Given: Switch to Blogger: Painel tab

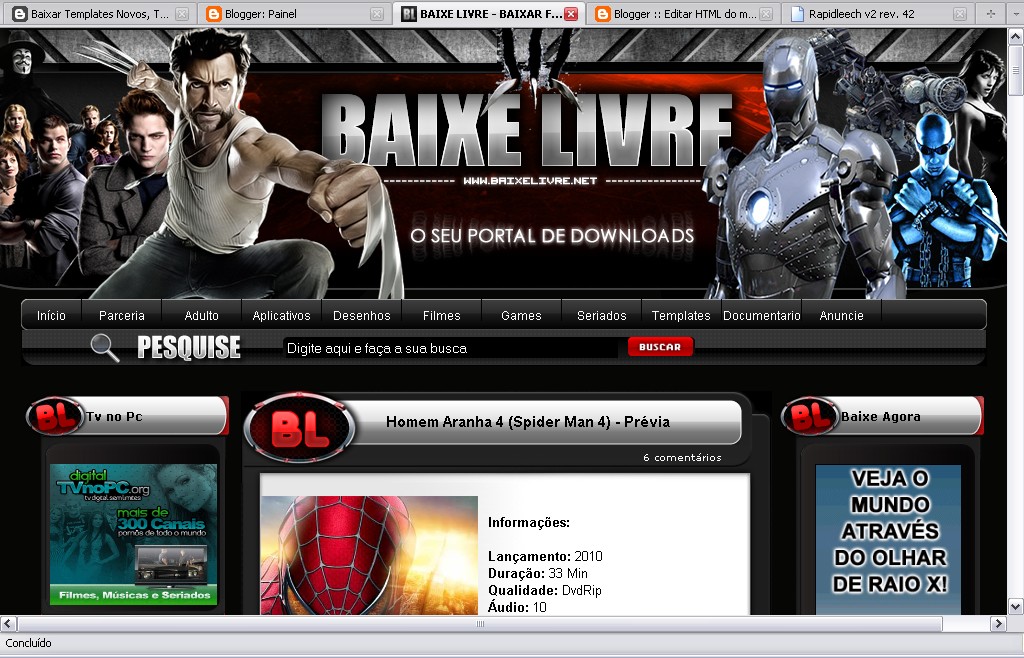Looking at the screenshot, I should tap(295, 14).
